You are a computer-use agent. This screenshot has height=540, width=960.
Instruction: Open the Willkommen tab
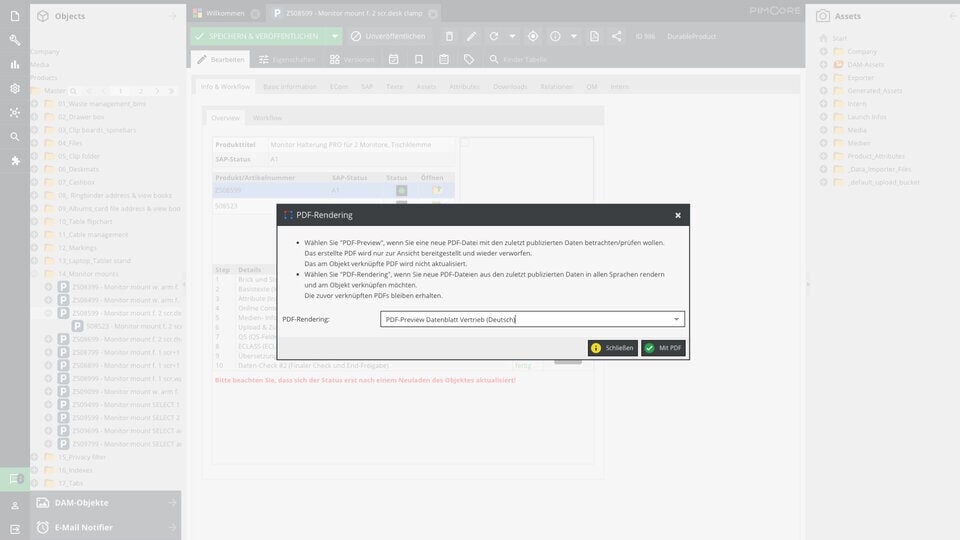(225, 13)
